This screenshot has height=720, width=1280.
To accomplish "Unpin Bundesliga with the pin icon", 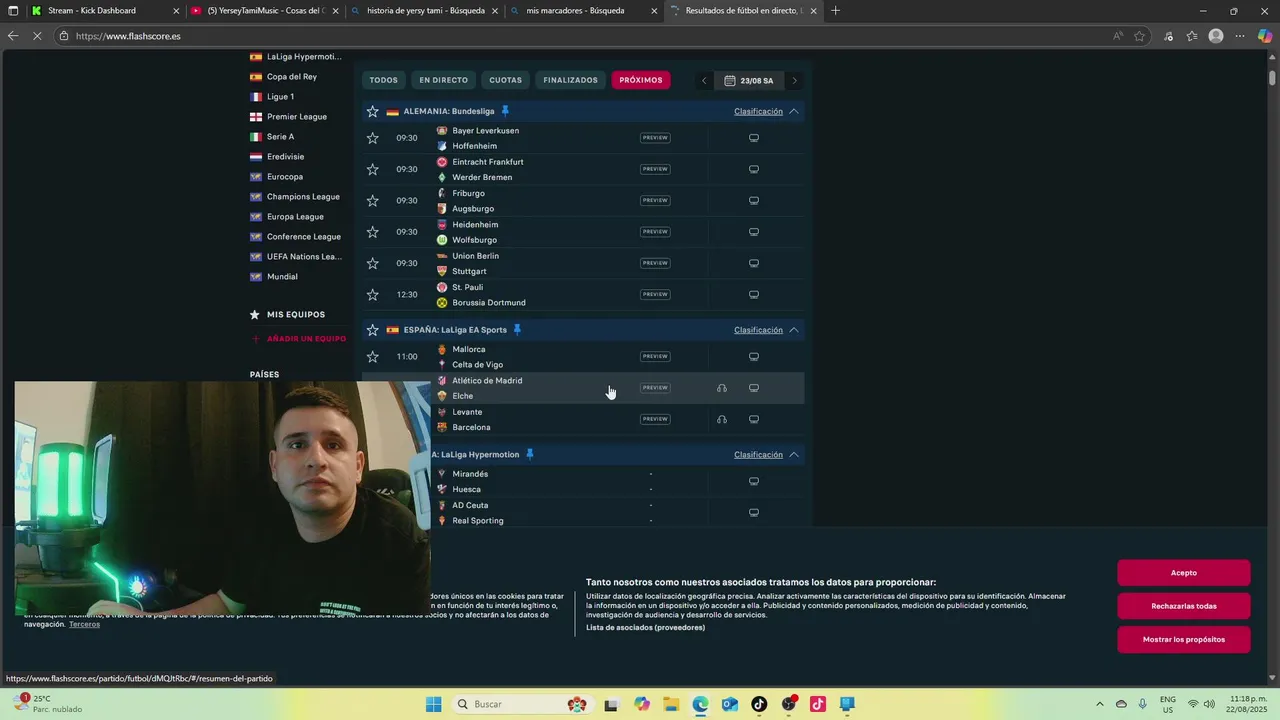I will tap(505, 111).
